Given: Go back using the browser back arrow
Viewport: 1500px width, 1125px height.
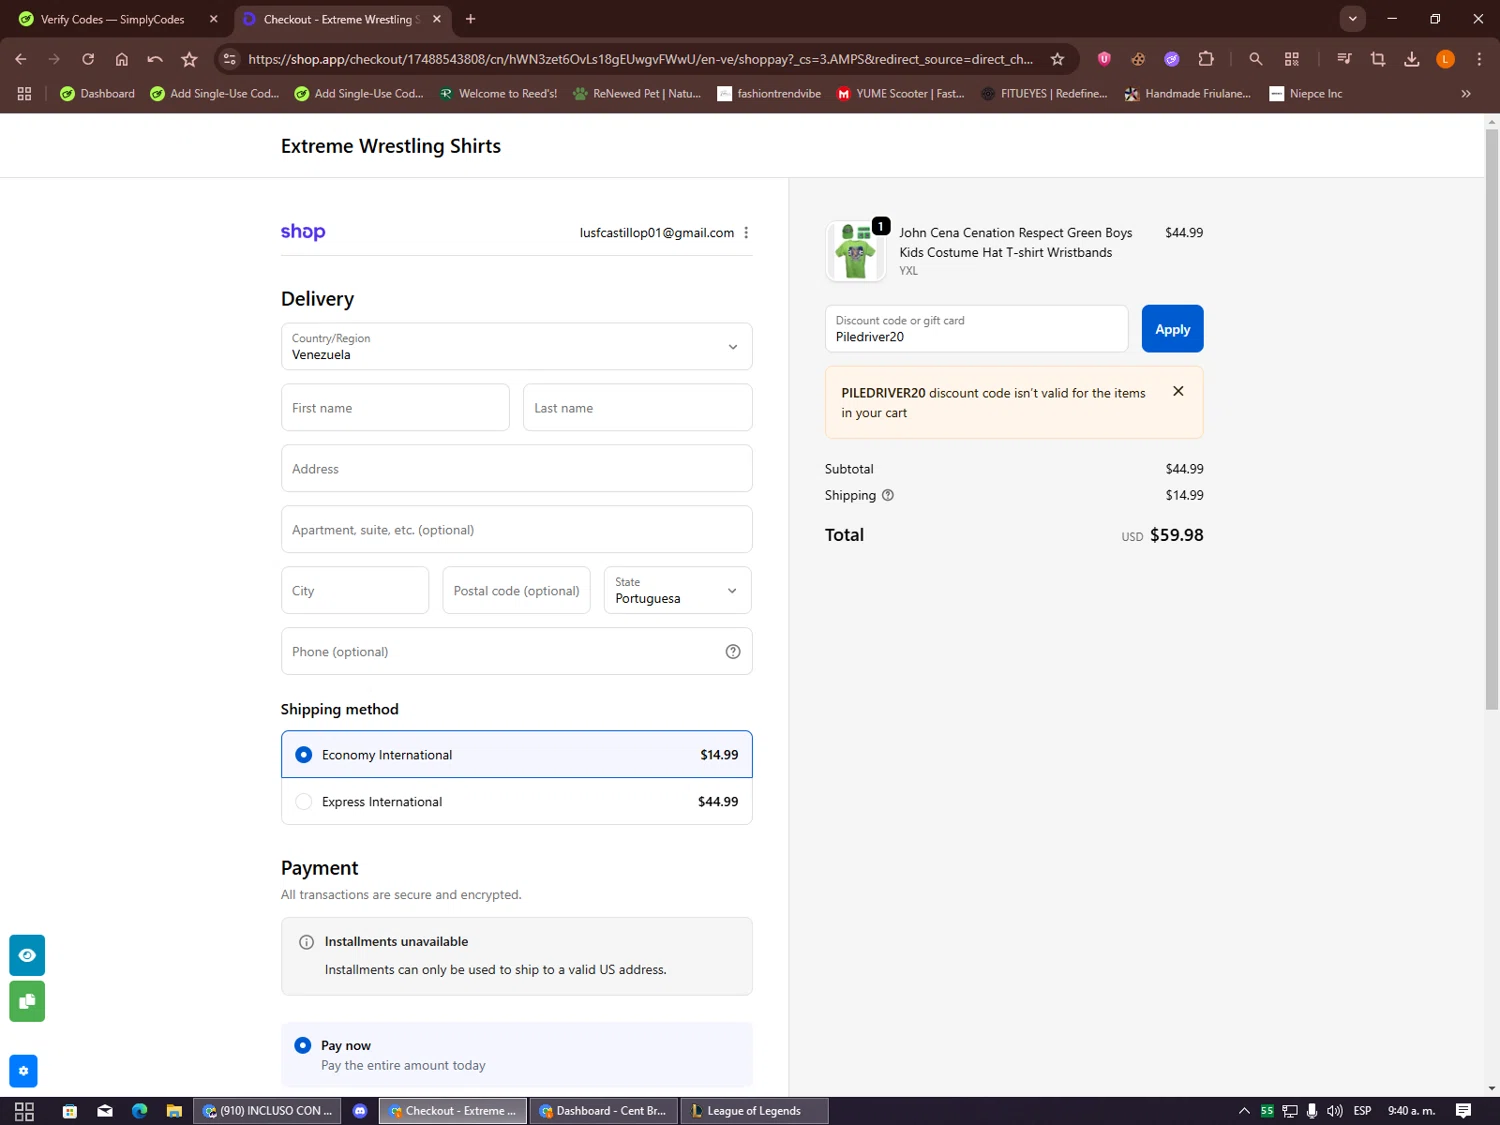Looking at the screenshot, I should (x=21, y=59).
